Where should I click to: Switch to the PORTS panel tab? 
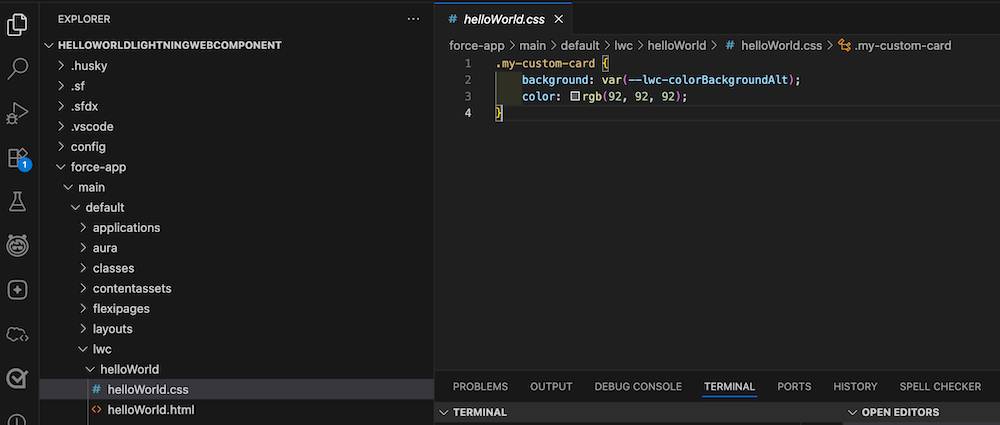[x=794, y=387]
